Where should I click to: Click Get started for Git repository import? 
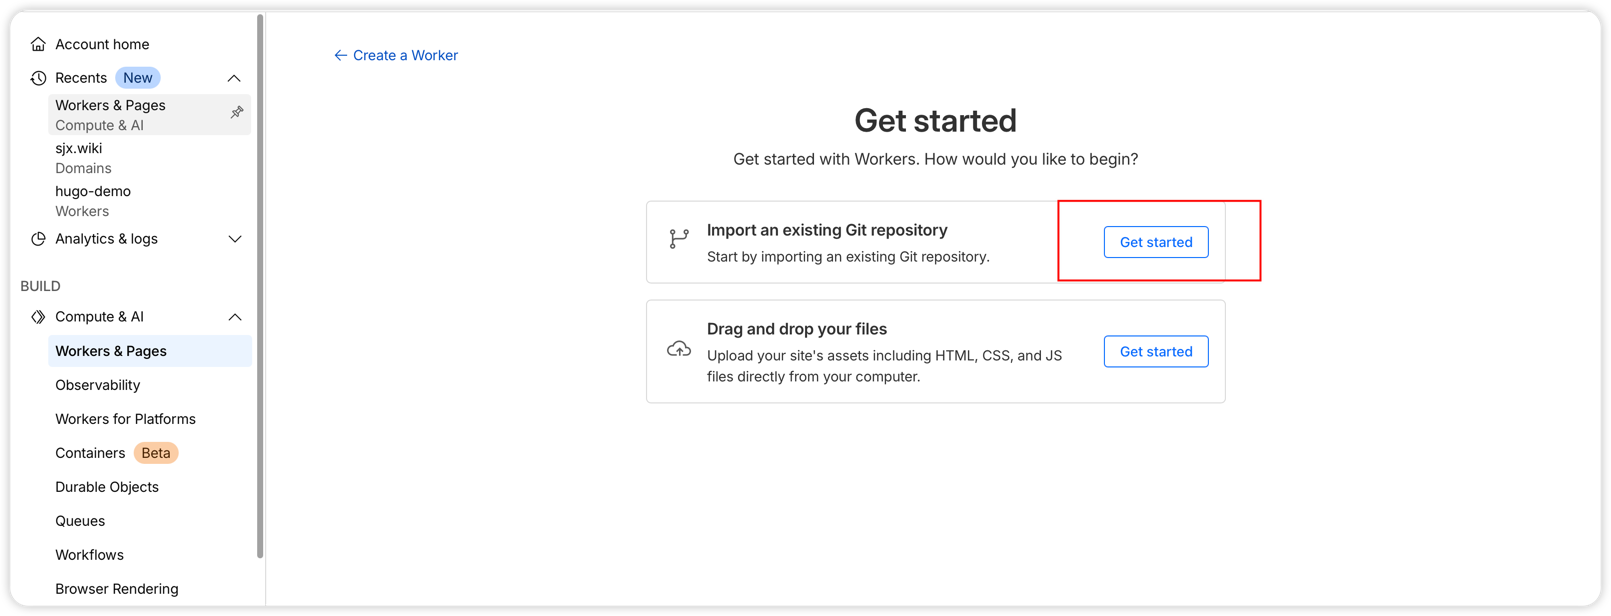pos(1155,242)
